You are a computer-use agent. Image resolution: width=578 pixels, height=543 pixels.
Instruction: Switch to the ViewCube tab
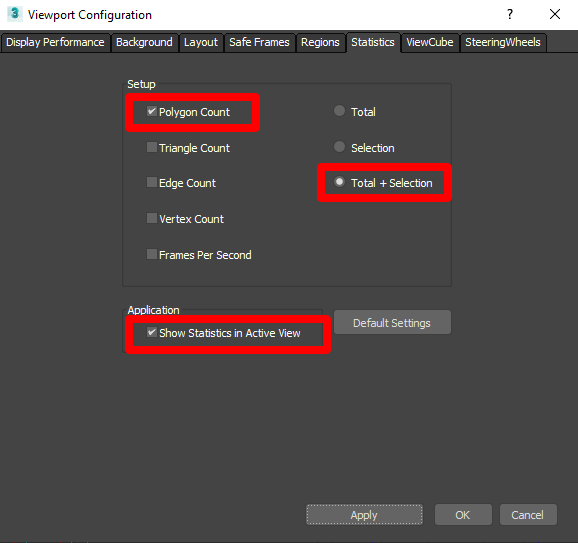[x=430, y=42]
